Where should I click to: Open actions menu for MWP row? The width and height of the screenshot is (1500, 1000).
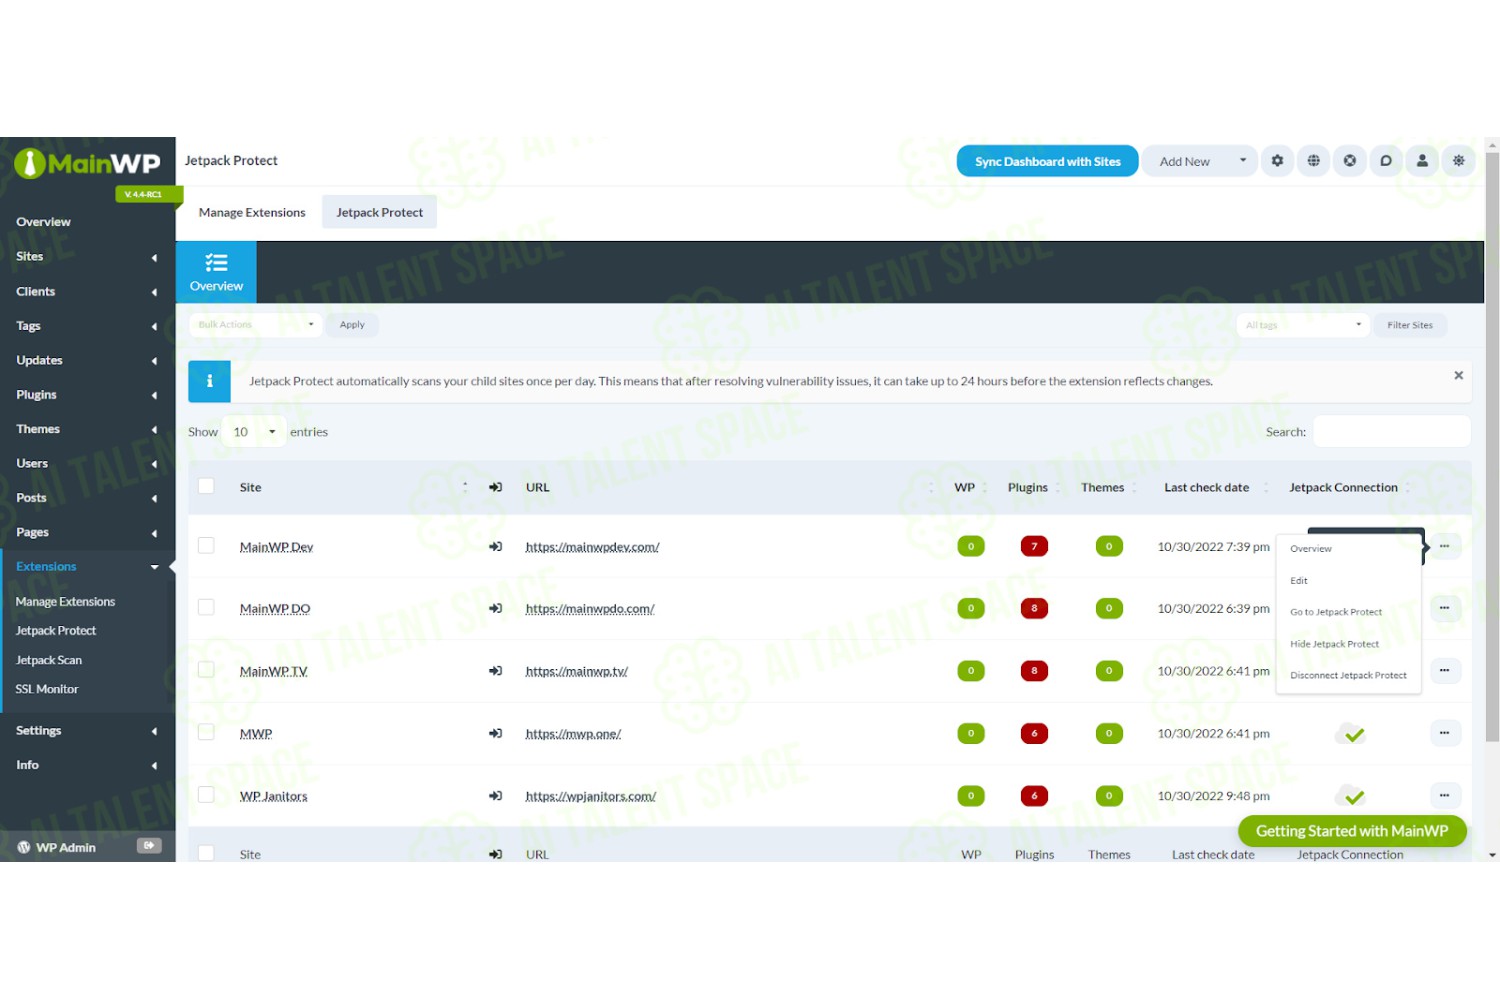pyautogui.click(x=1445, y=733)
